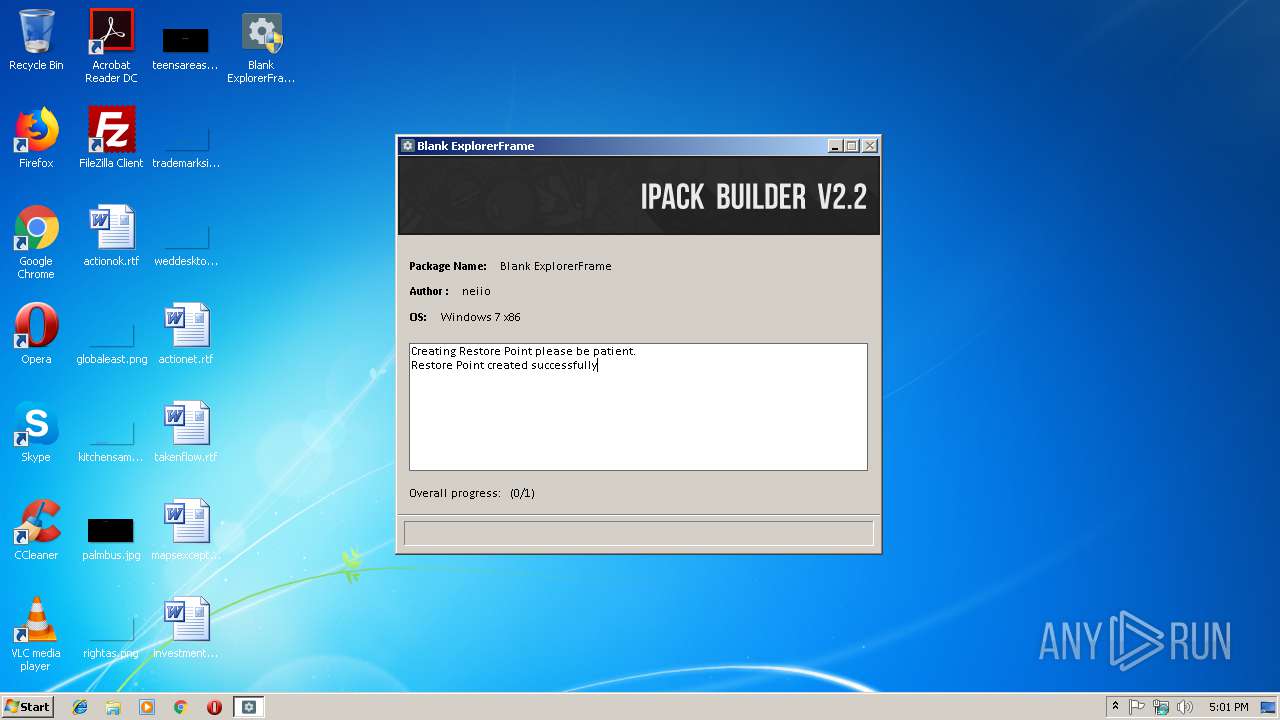Image resolution: width=1280 pixels, height=720 pixels.
Task: Open FileZilla Client shortcut
Action: (x=111, y=138)
